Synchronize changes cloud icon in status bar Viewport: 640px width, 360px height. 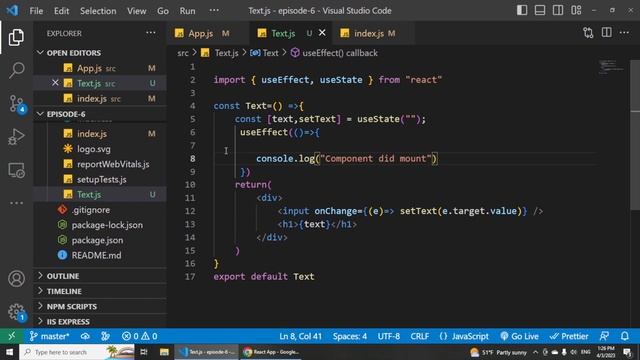pyautogui.click(x=85, y=336)
